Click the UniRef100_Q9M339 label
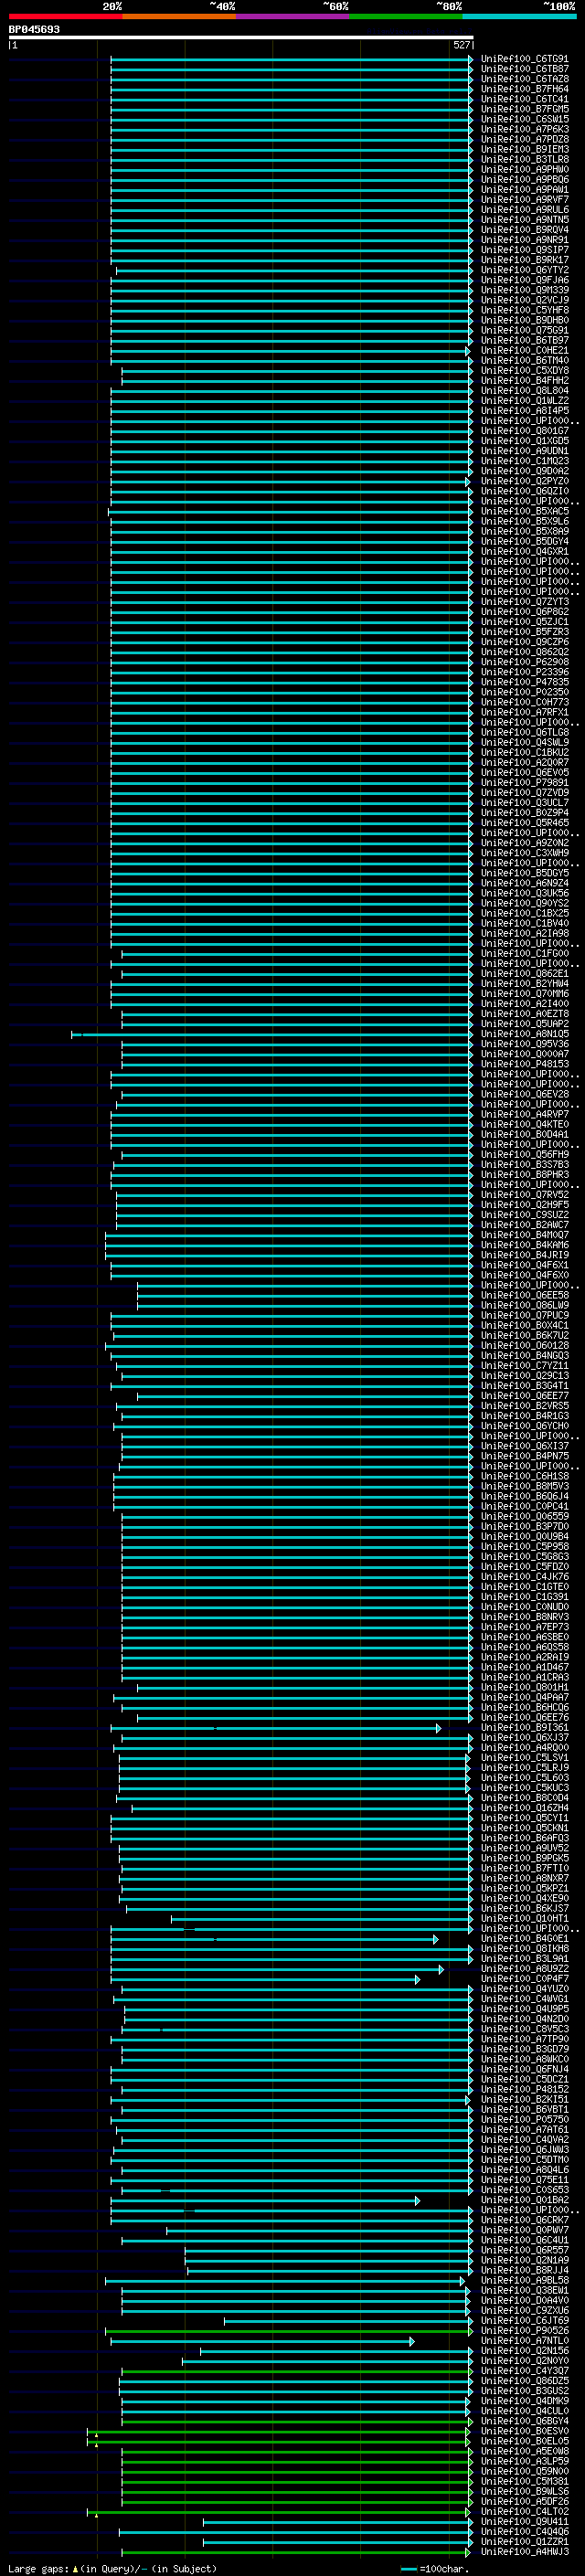585x2576 pixels. tap(524, 290)
